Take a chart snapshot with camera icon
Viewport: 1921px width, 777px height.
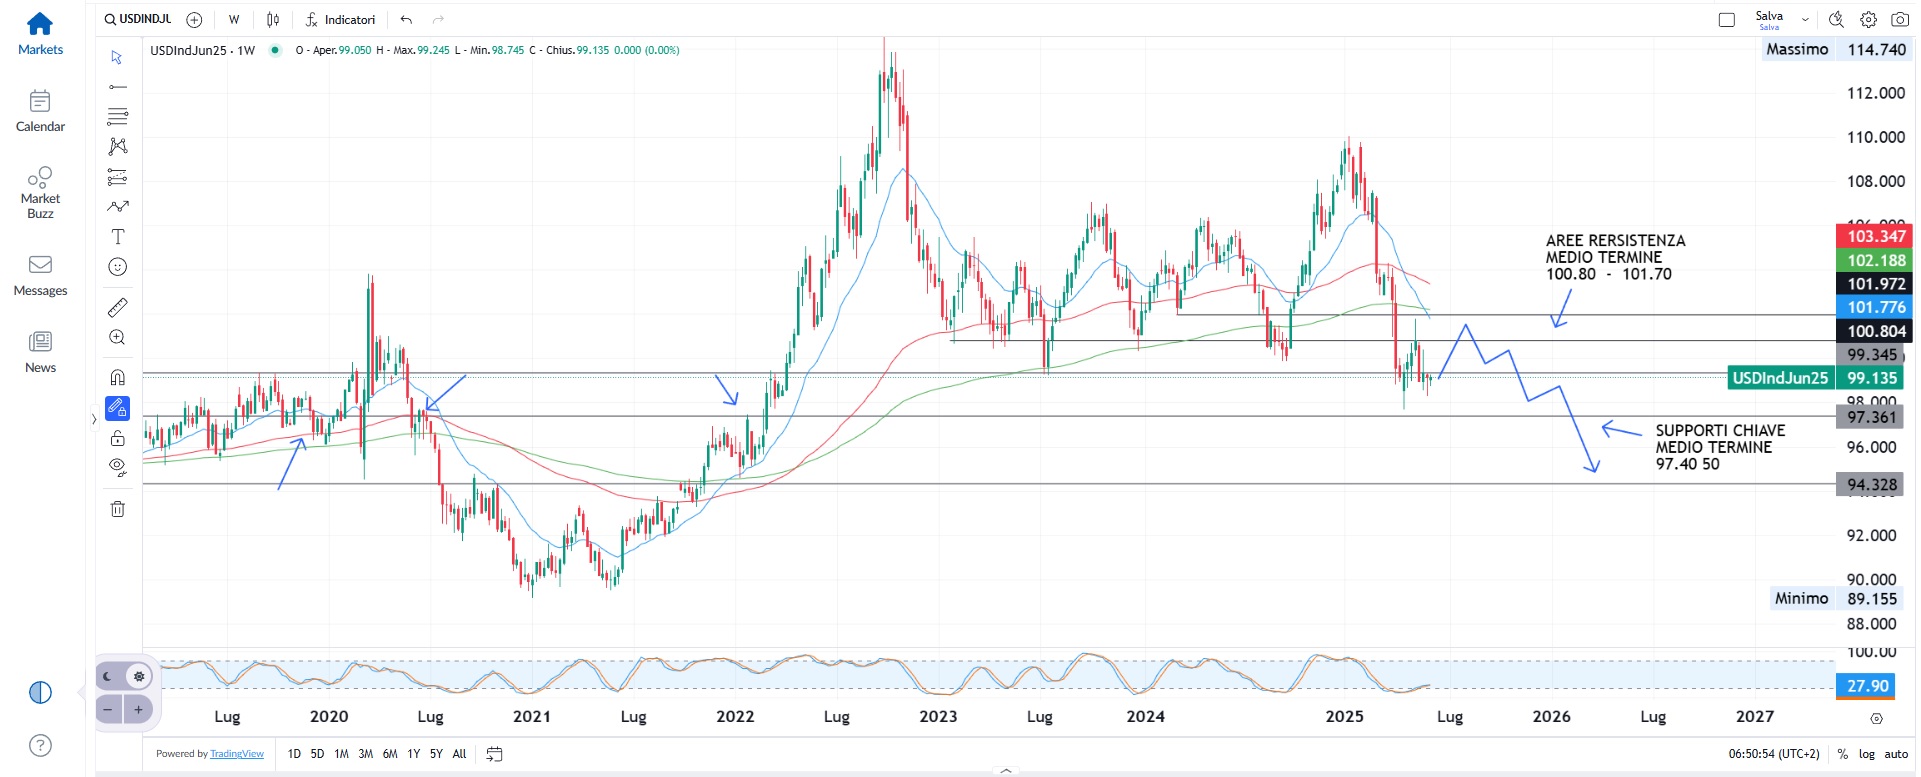[x=1900, y=19]
